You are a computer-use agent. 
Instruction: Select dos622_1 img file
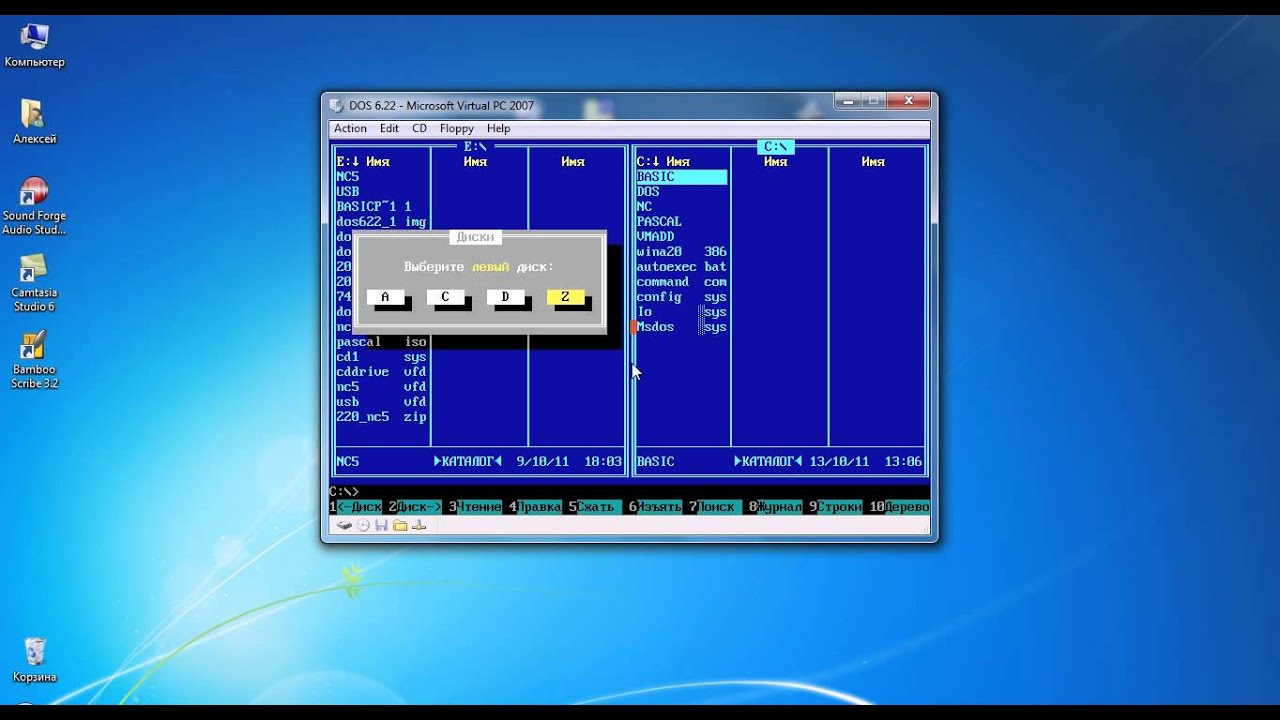tap(382, 222)
